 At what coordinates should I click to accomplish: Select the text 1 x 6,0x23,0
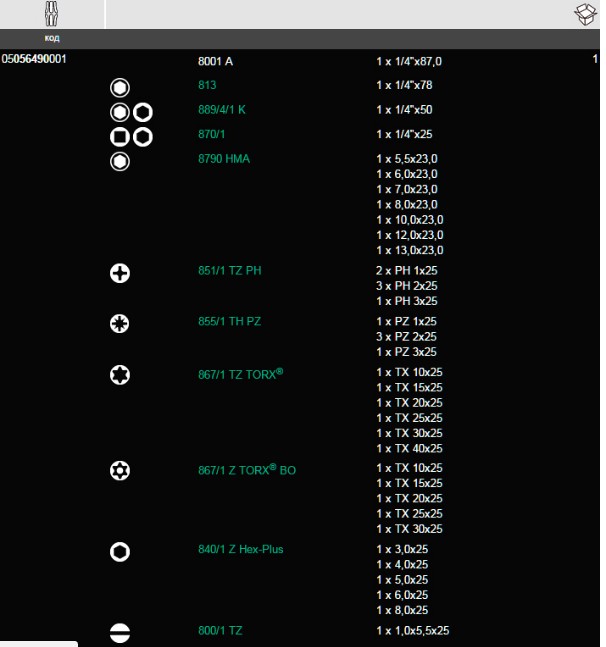click(407, 174)
